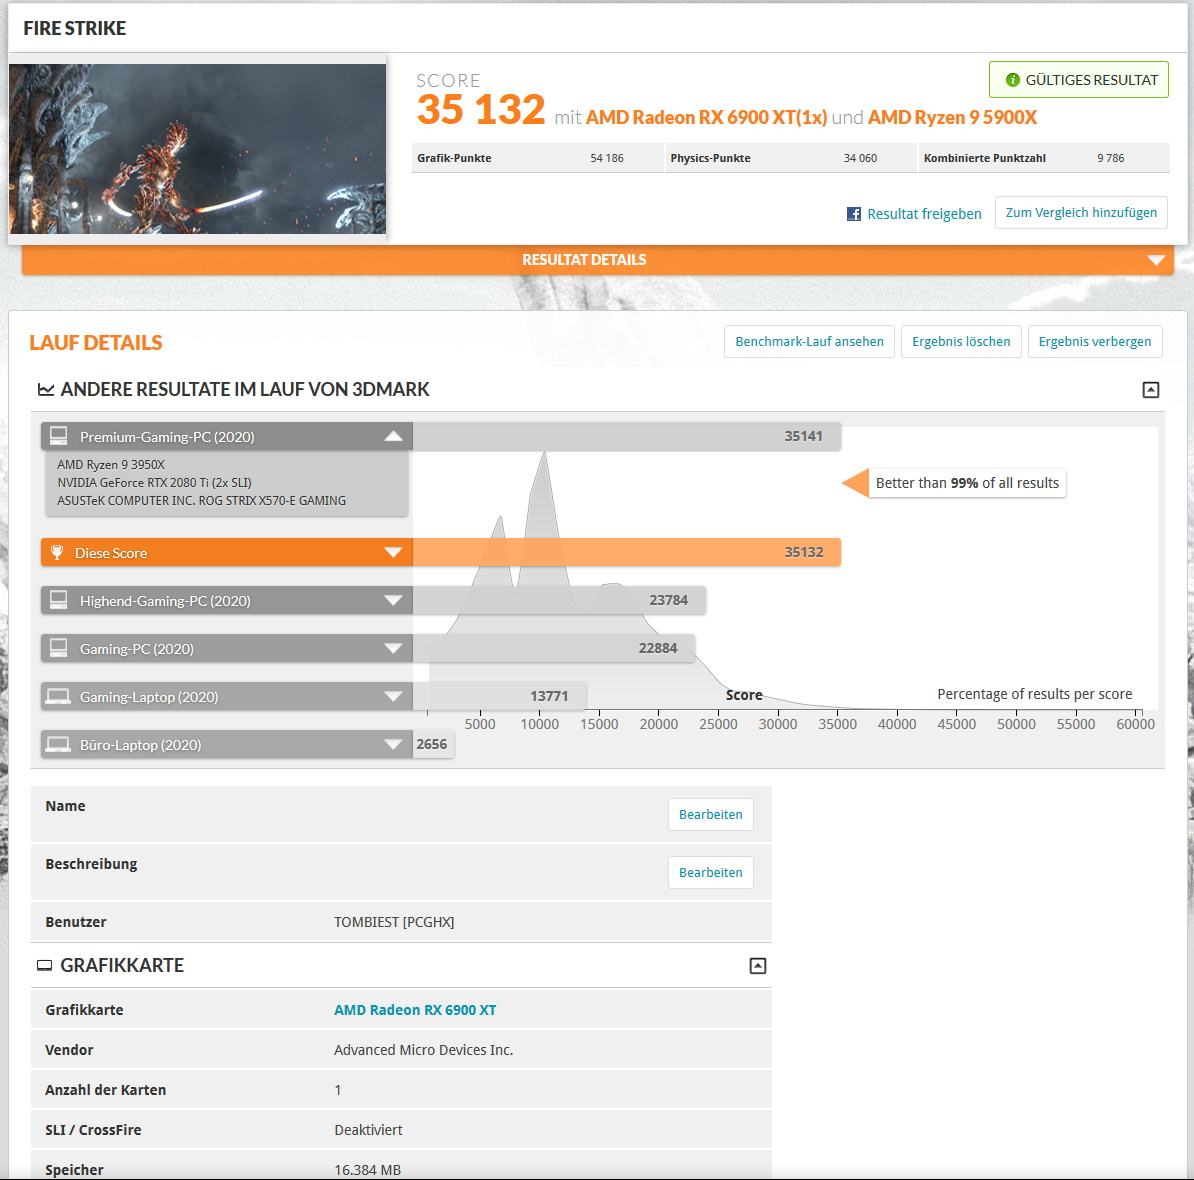Expand the Diese Score dropdown arrow

tap(393, 552)
